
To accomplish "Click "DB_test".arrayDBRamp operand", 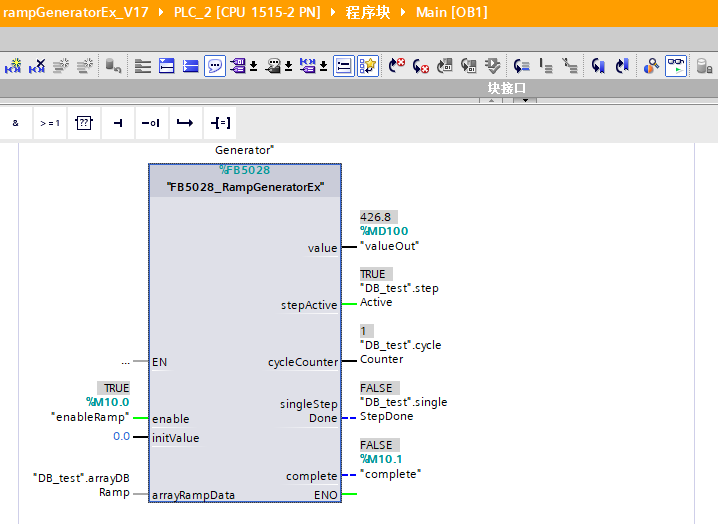I will tap(82, 485).
